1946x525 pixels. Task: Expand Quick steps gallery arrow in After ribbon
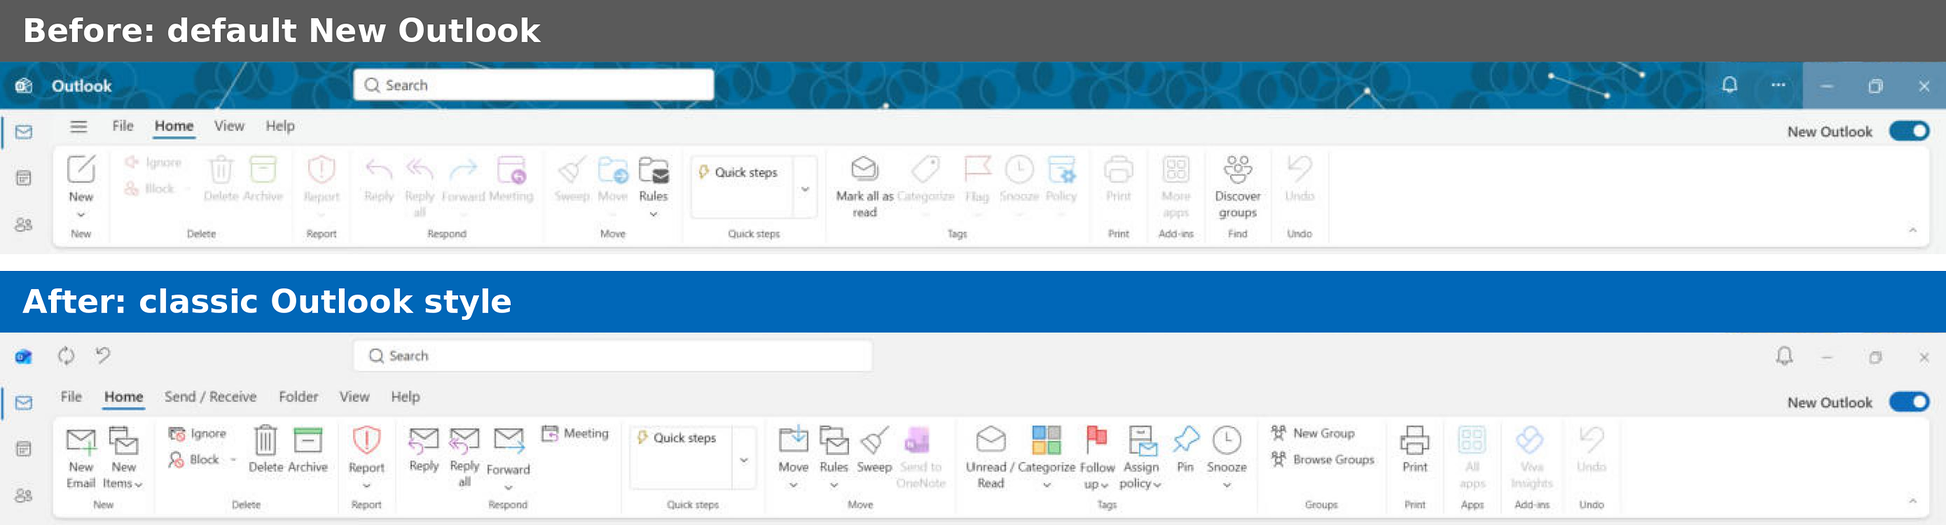[x=744, y=459]
